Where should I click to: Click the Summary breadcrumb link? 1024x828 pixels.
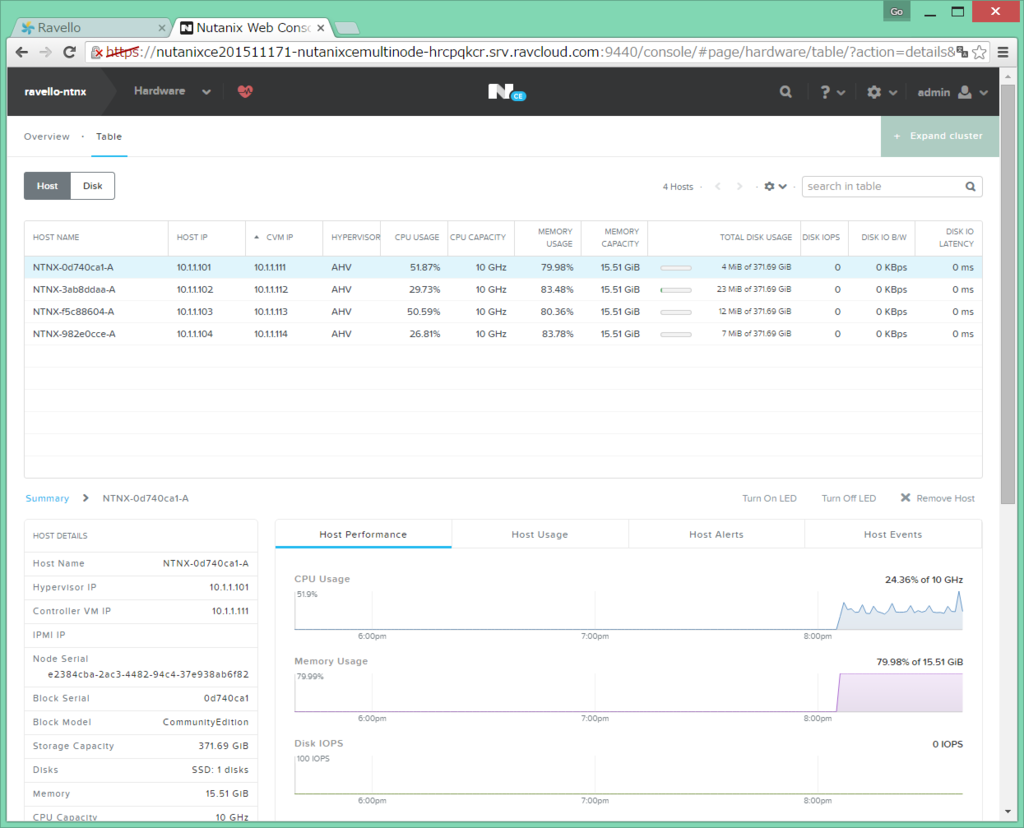click(x=47, y=498)
